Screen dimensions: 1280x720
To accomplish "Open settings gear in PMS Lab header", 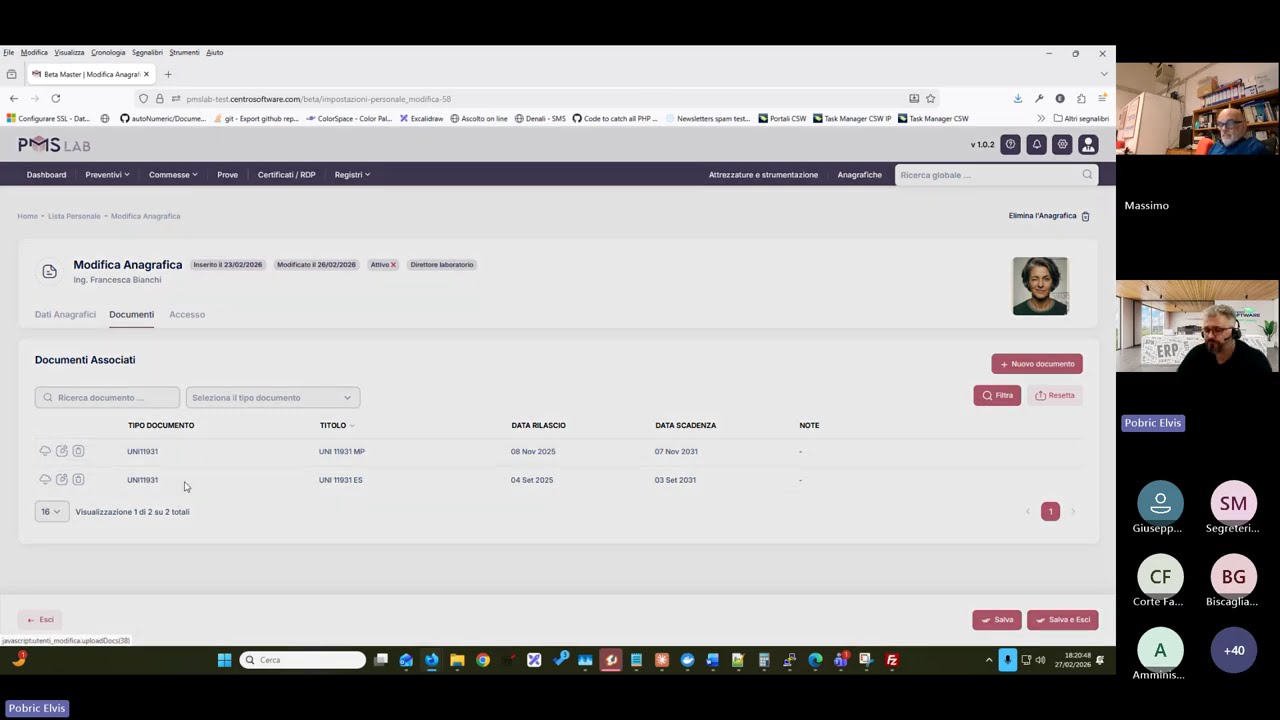I will pyautogui.click(x=1062, y=145).
